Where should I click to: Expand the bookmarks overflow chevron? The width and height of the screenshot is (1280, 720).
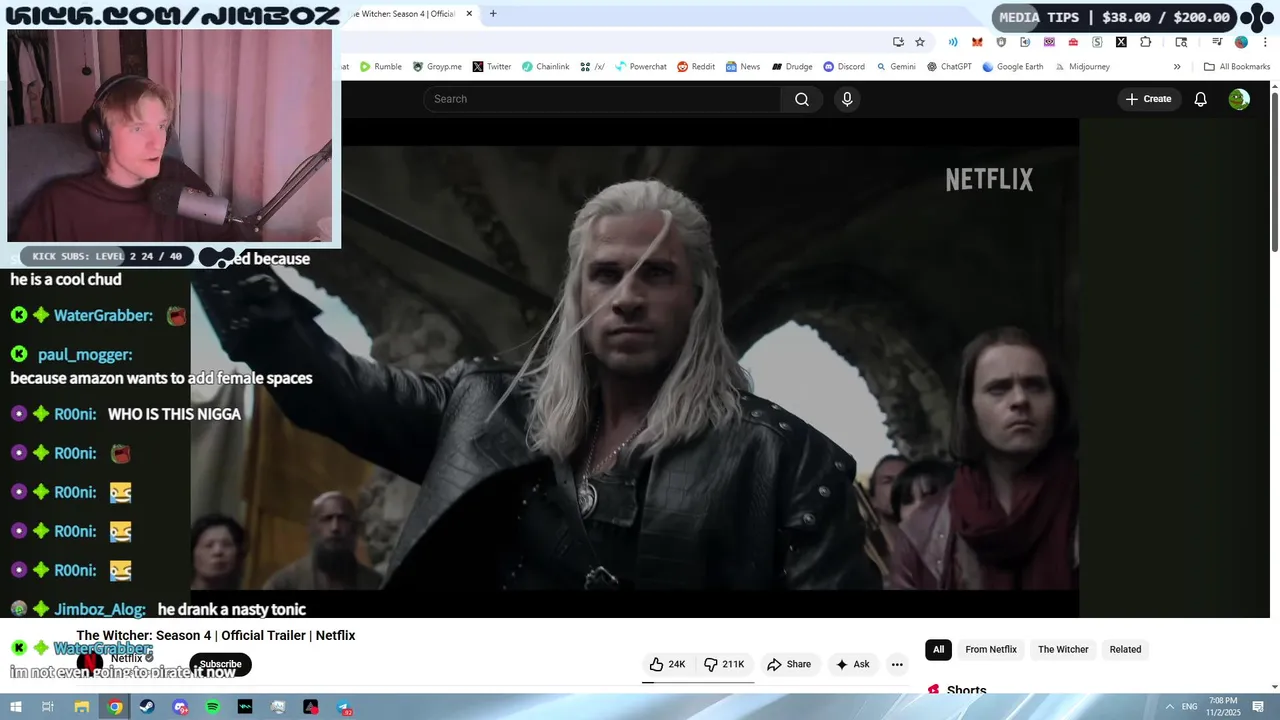click(1177, 67)
